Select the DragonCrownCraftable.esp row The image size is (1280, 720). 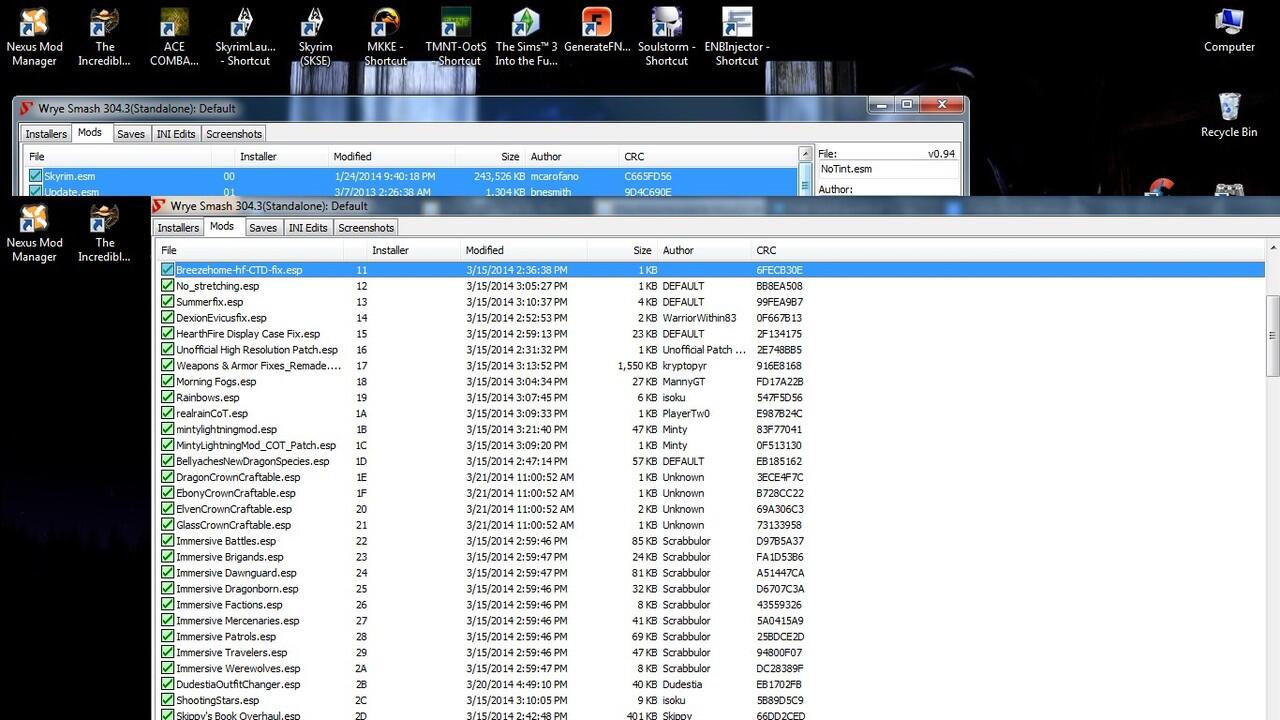[710, 477]
